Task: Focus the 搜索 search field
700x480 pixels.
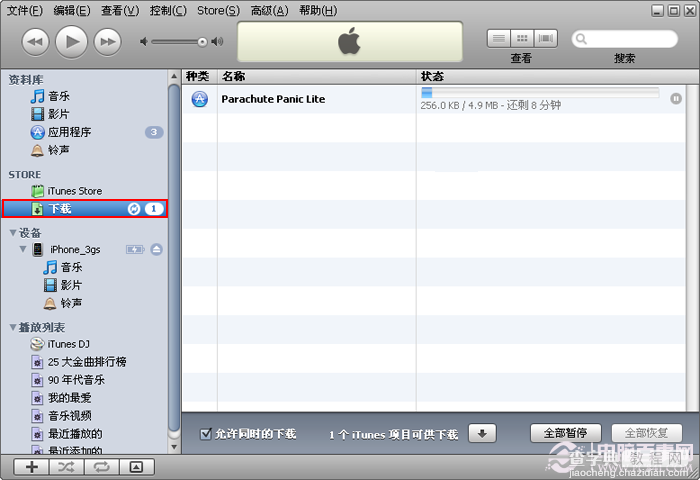Action: 625,39
